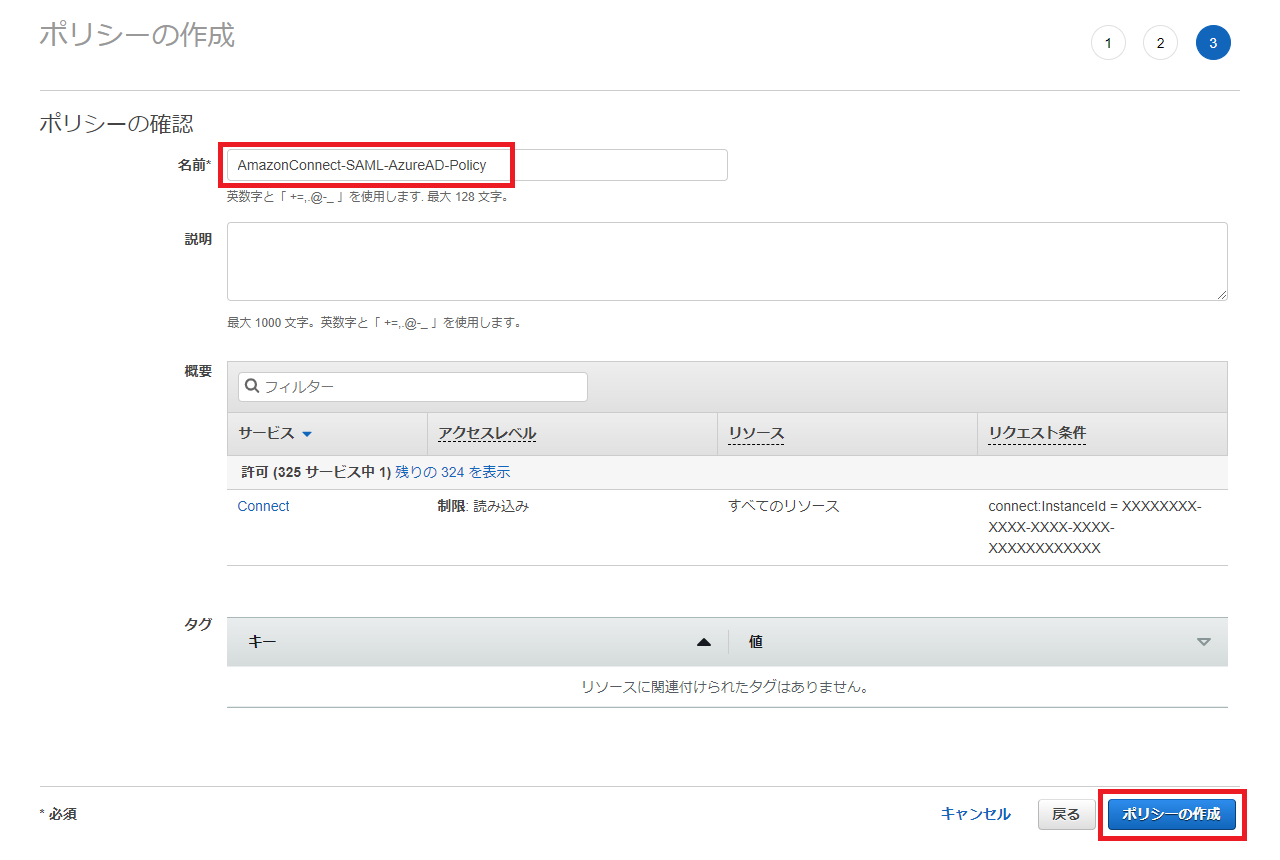Screen dimensions: 1280x860
Task: Click the リソース column header
Action: pos(756,433)
